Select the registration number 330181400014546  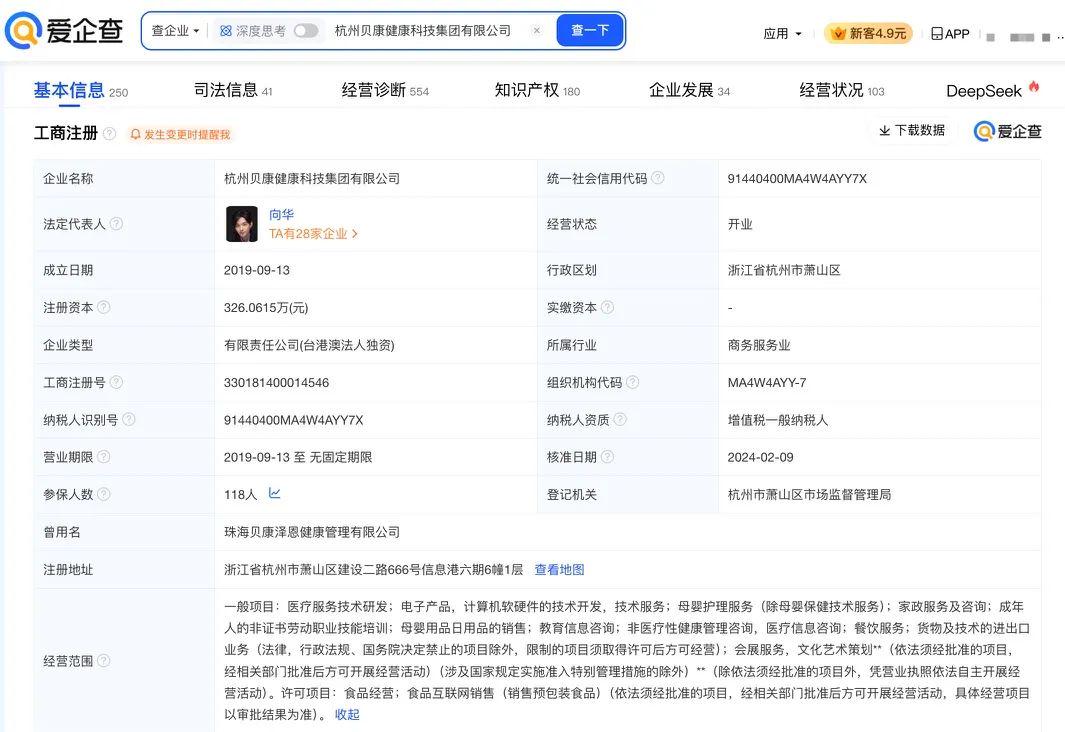[x=276, y=382]
